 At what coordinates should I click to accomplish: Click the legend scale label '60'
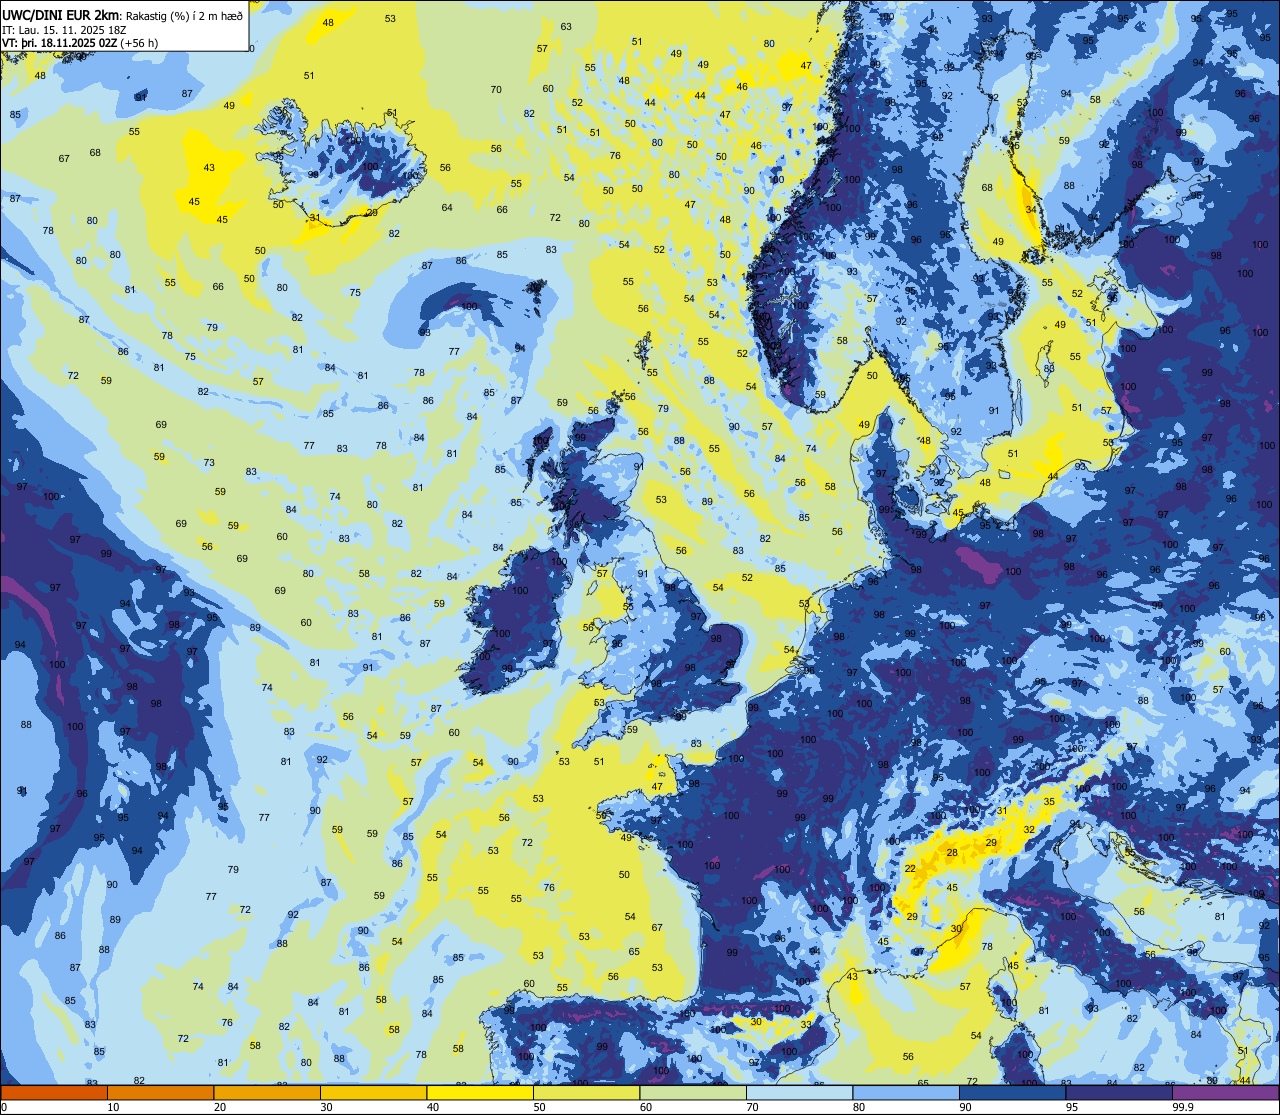pyautogui.click(x=646, y=1107)
